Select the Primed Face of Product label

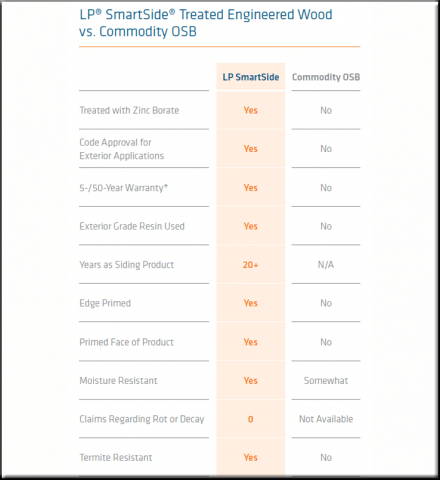[x=126, y=342]
